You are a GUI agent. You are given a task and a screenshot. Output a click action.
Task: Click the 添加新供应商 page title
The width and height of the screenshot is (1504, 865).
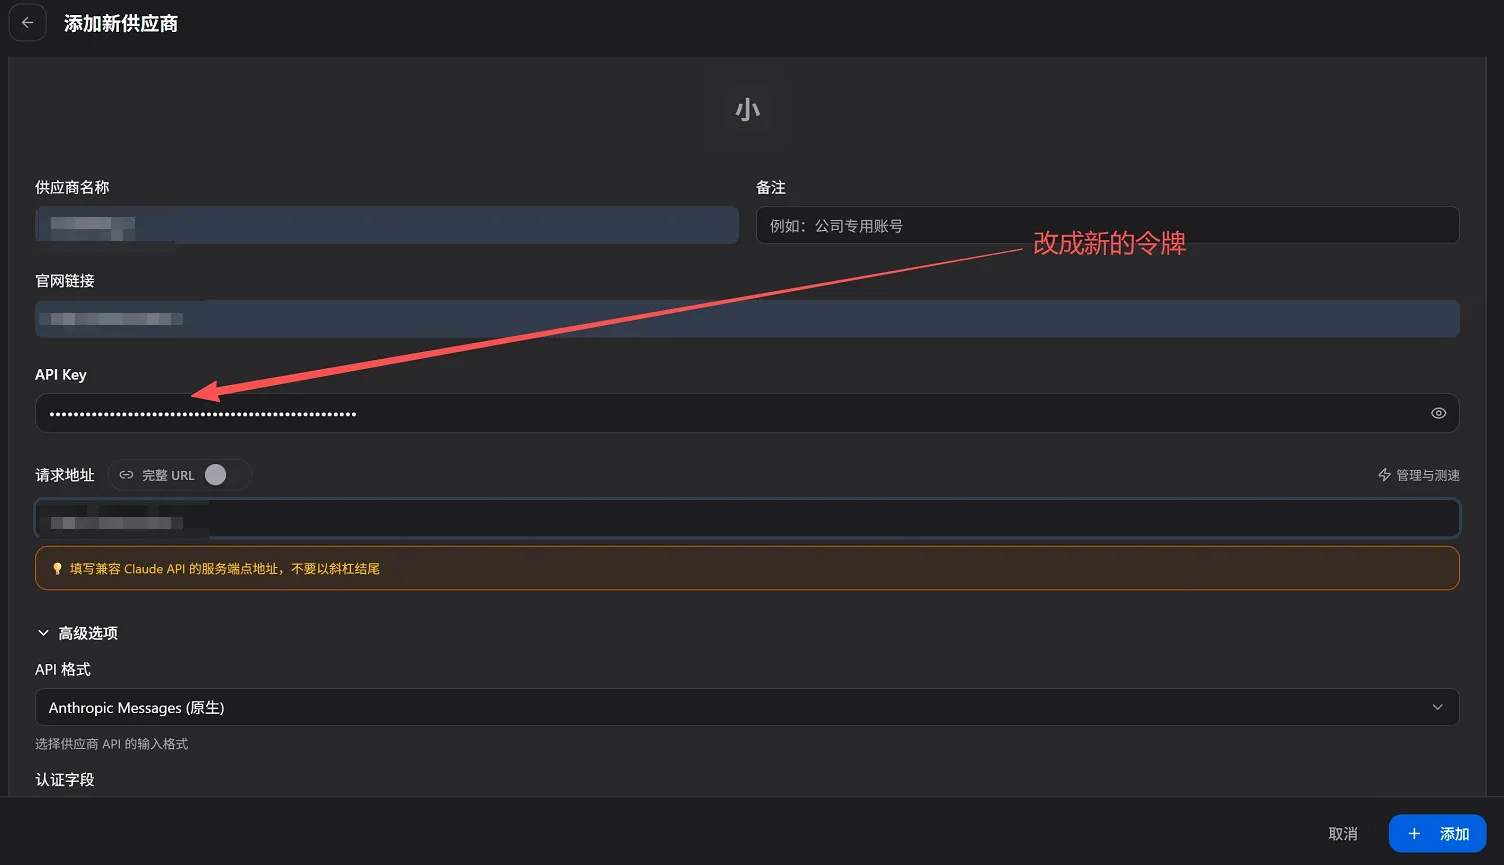tap(121, 23)
